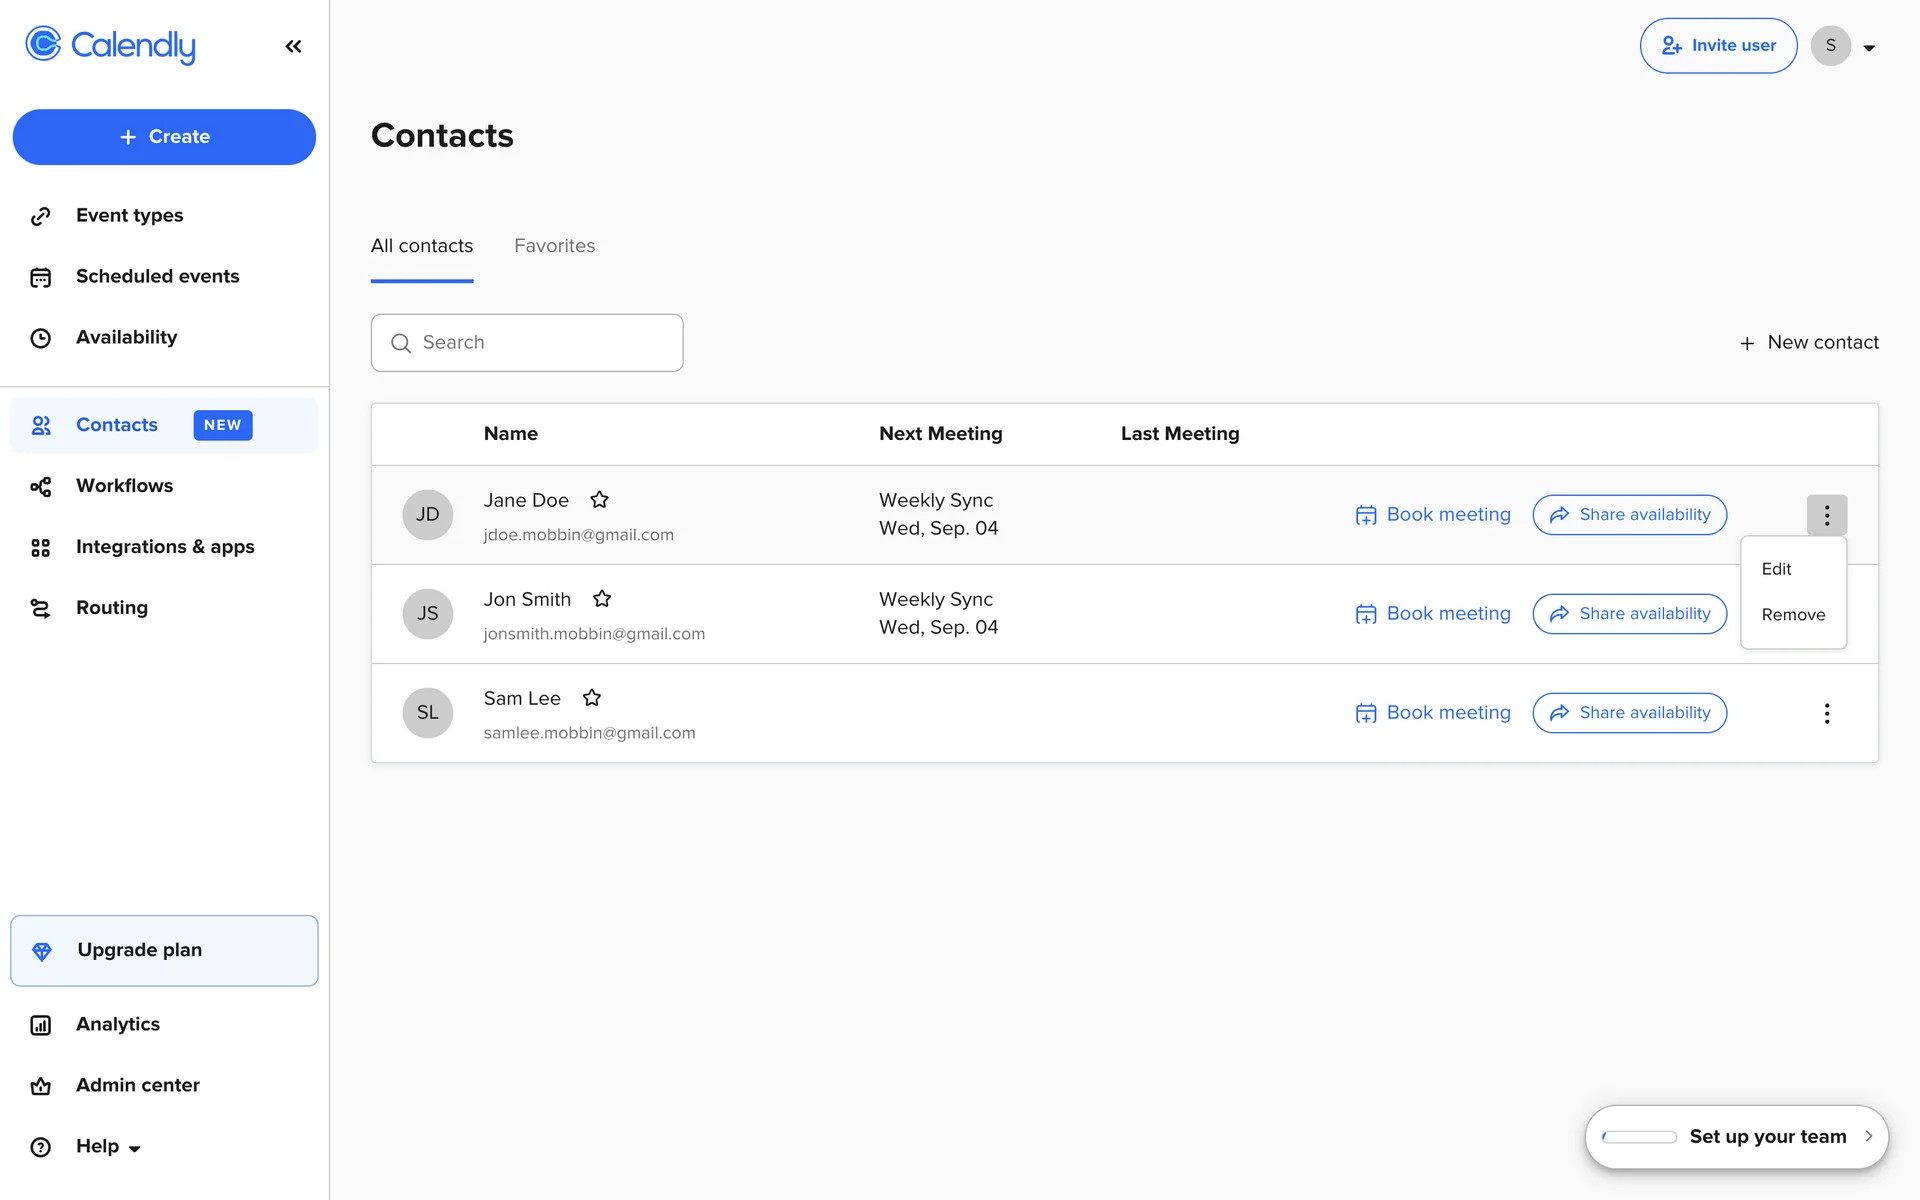Viewport: 1920px width, 1200px height.
Task: Collapse the sidebar with double-chevron icon
Action: 293,46
